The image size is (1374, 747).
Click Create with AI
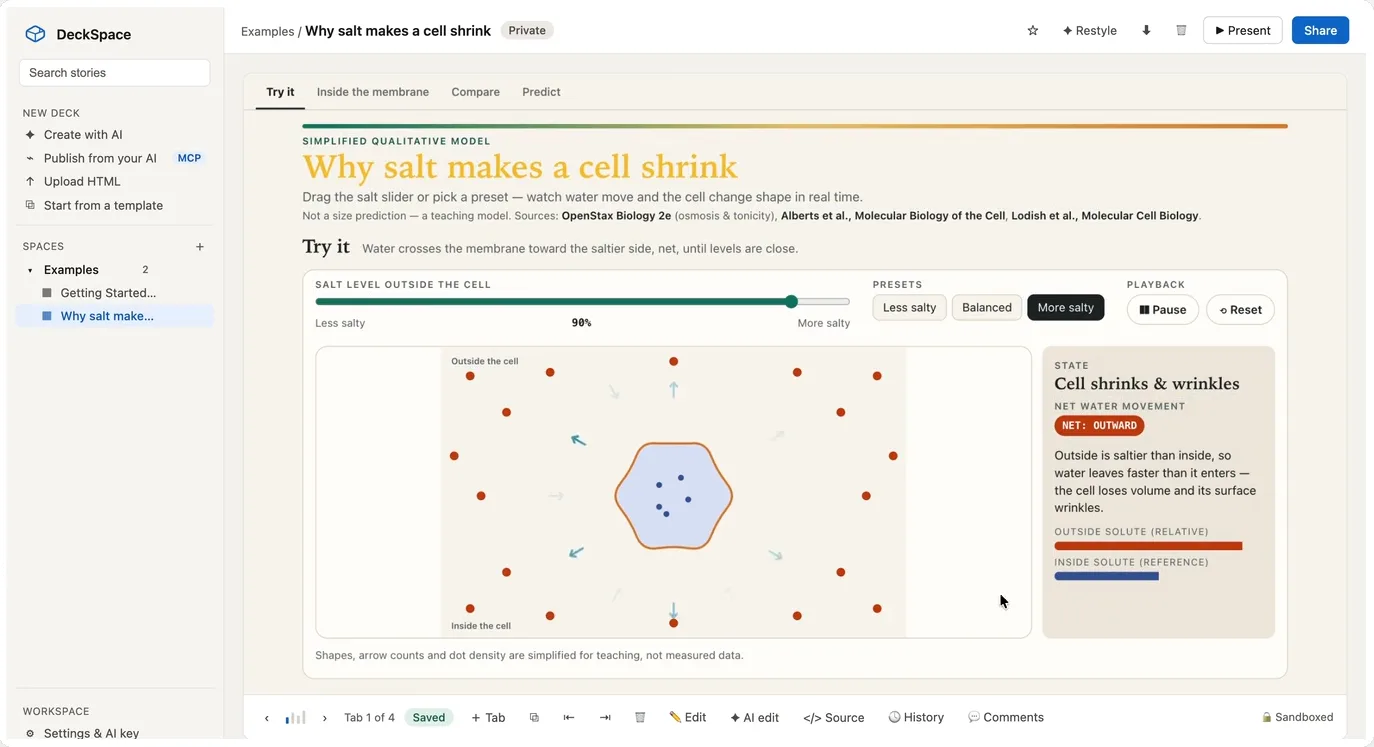pyautogui.click(x=83, y=135)
